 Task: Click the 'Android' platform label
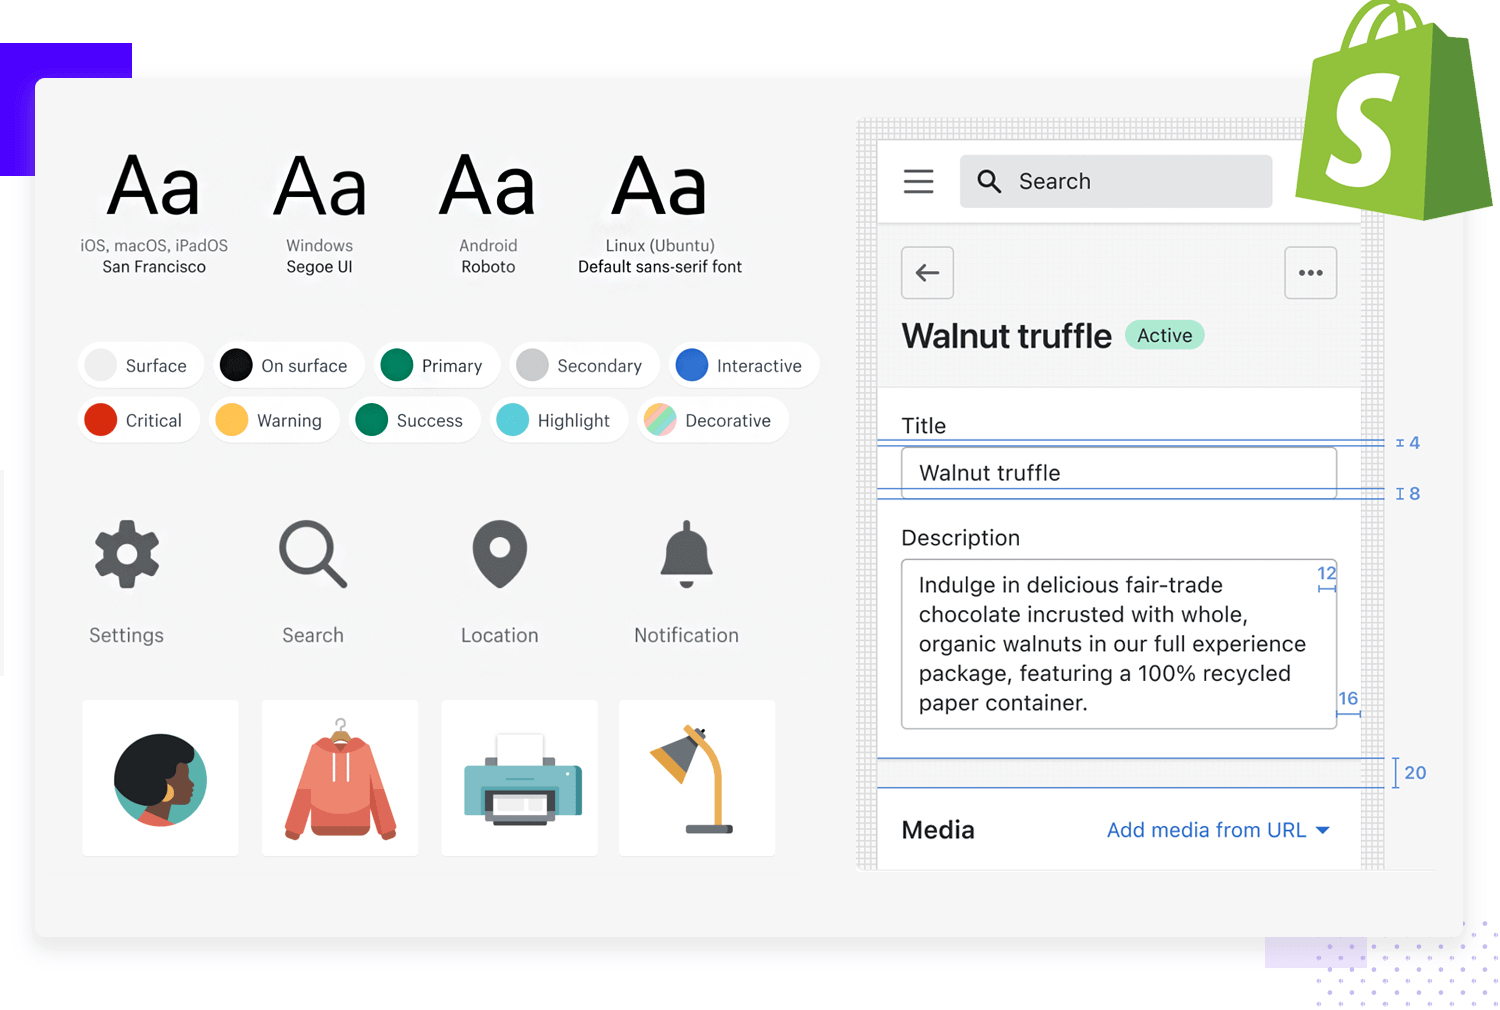488,245
